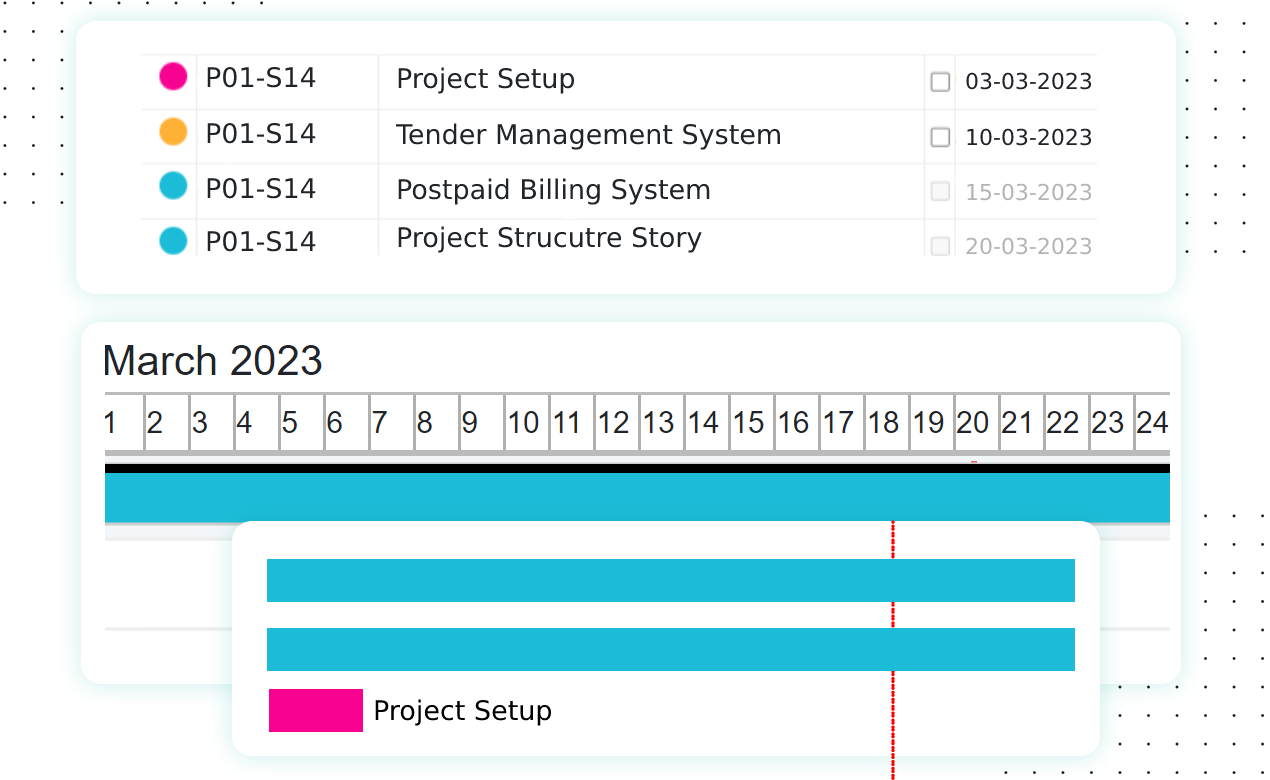Click the greyed date 20-03-2023

(1026, 245)
